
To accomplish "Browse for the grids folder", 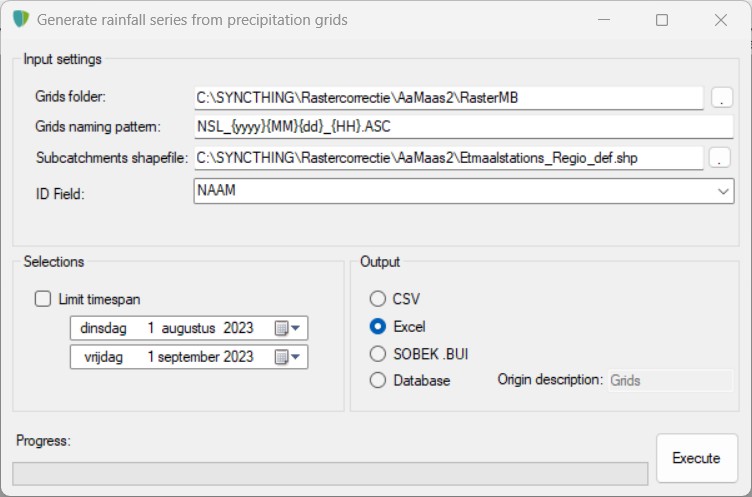I will (x=722, y=98).
